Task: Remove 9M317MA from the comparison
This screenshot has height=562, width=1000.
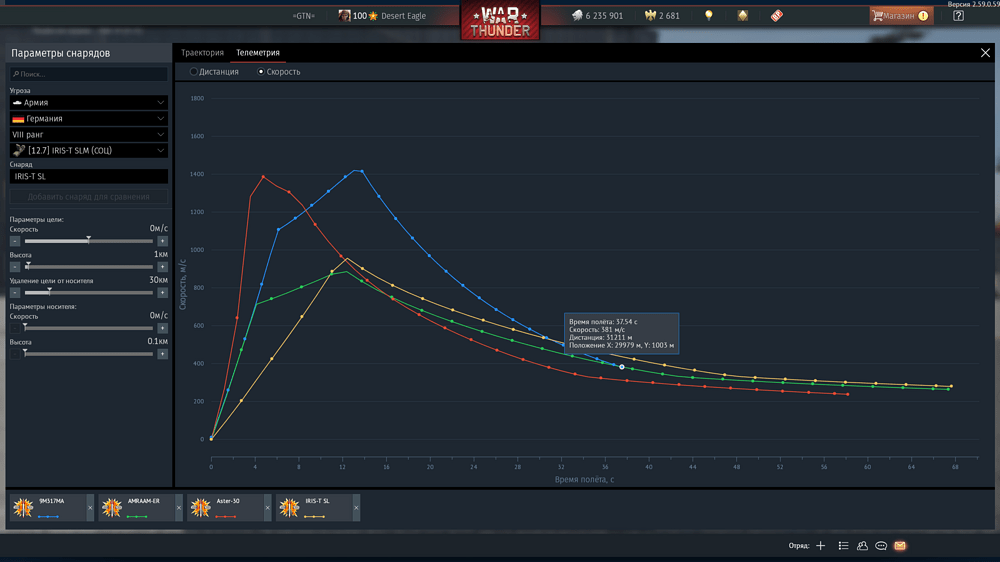Action: click(90, 508)
